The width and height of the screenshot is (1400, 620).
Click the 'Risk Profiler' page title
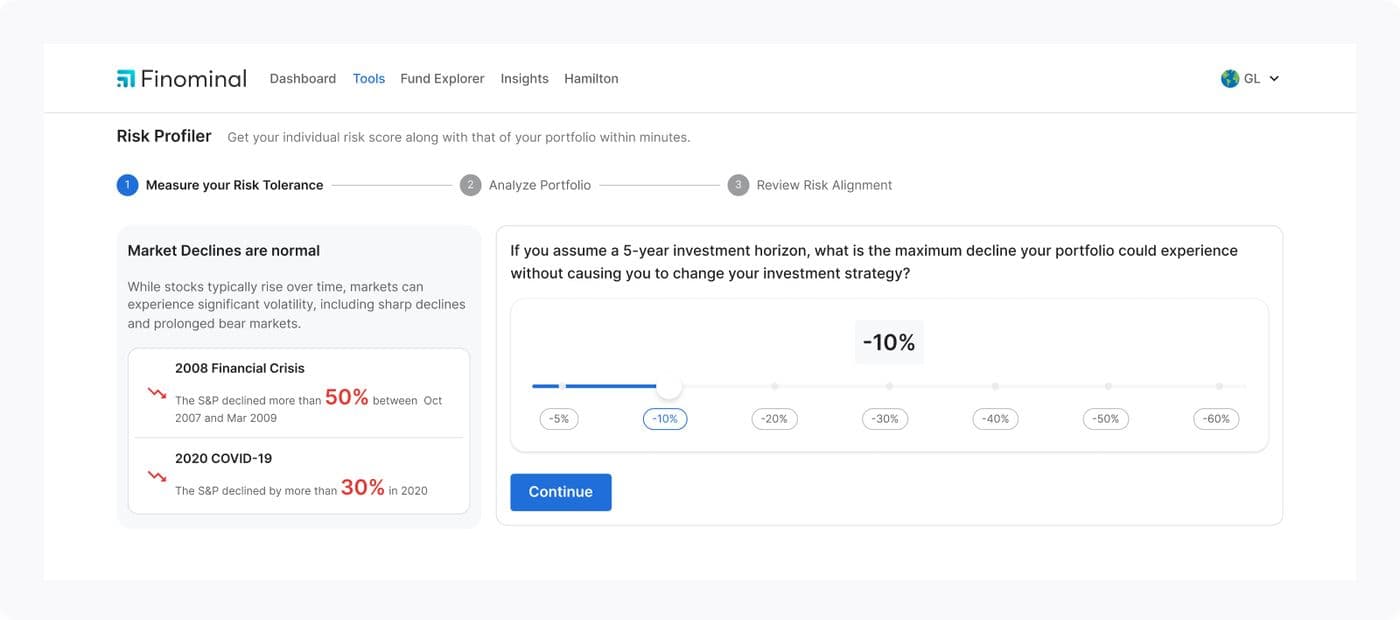tap(164, 136)
